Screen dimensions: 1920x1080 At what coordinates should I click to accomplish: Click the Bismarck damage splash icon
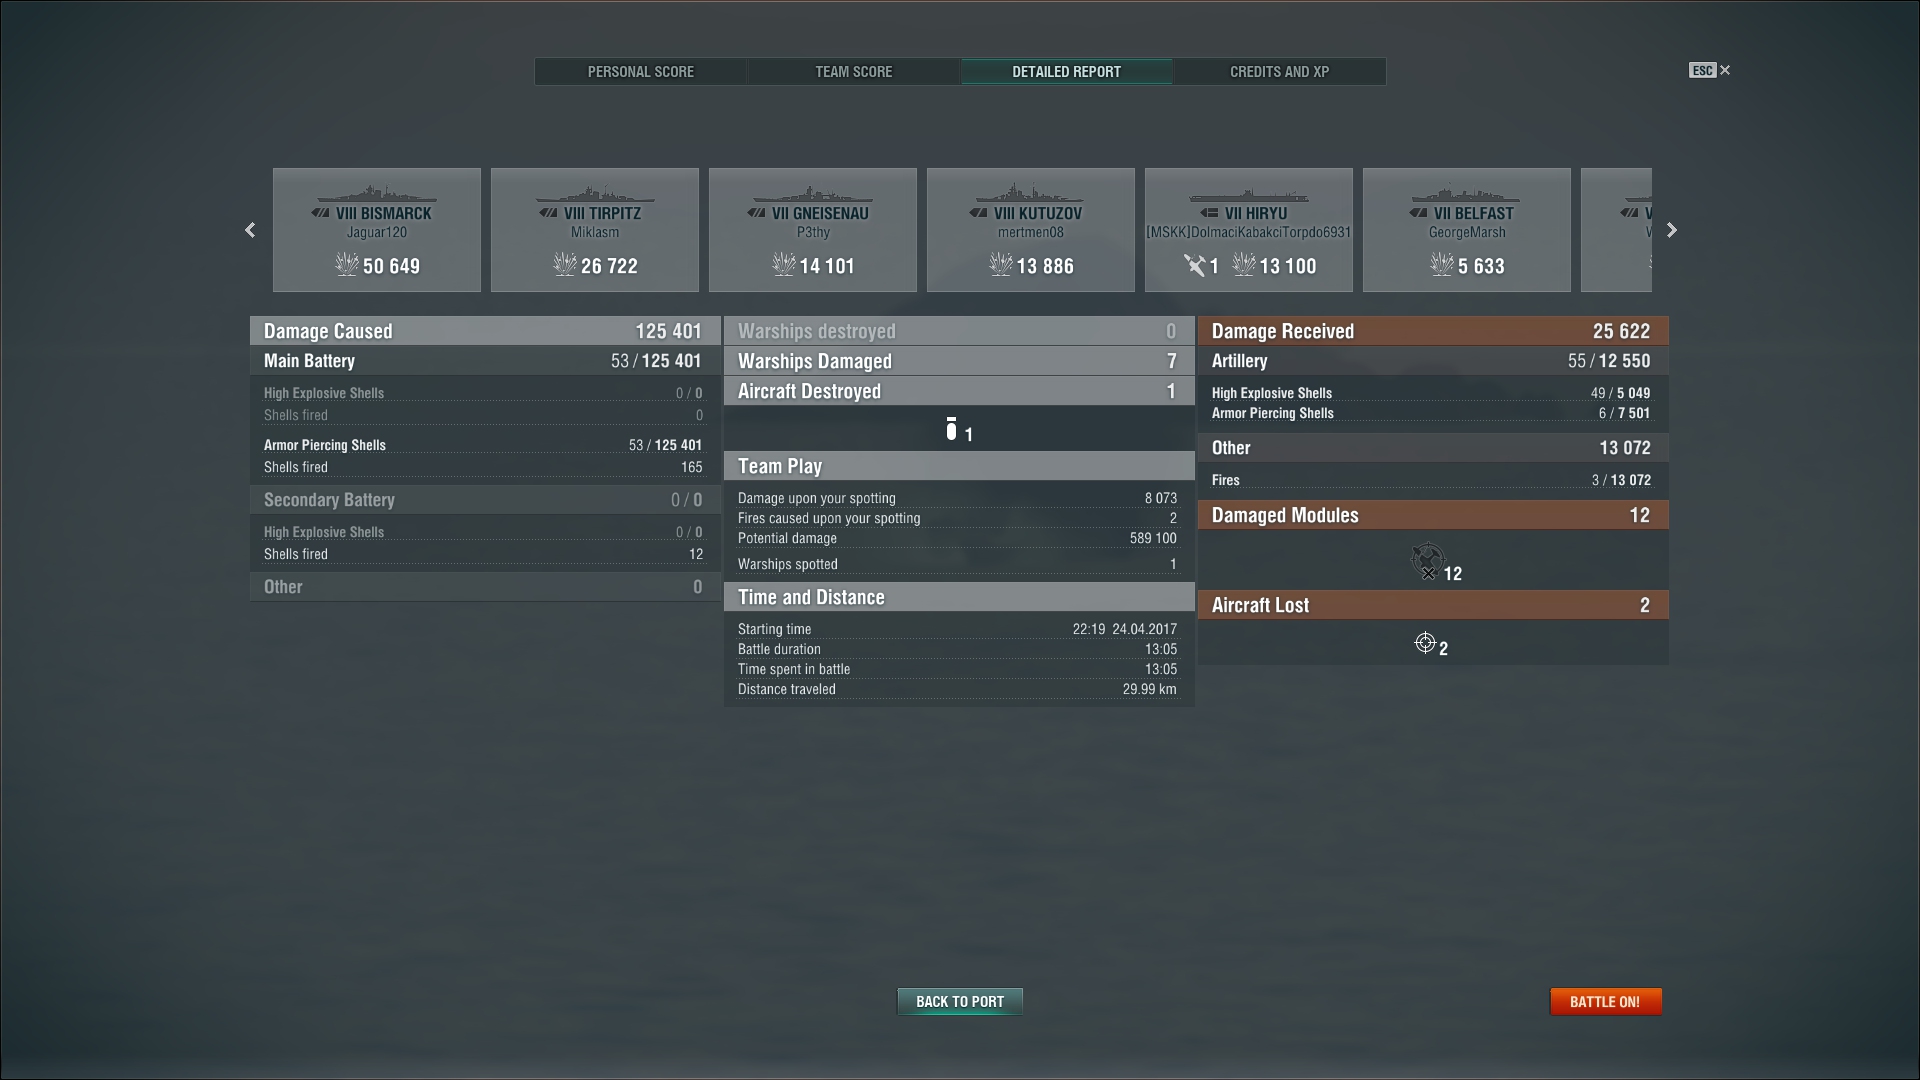click(347, 265)
